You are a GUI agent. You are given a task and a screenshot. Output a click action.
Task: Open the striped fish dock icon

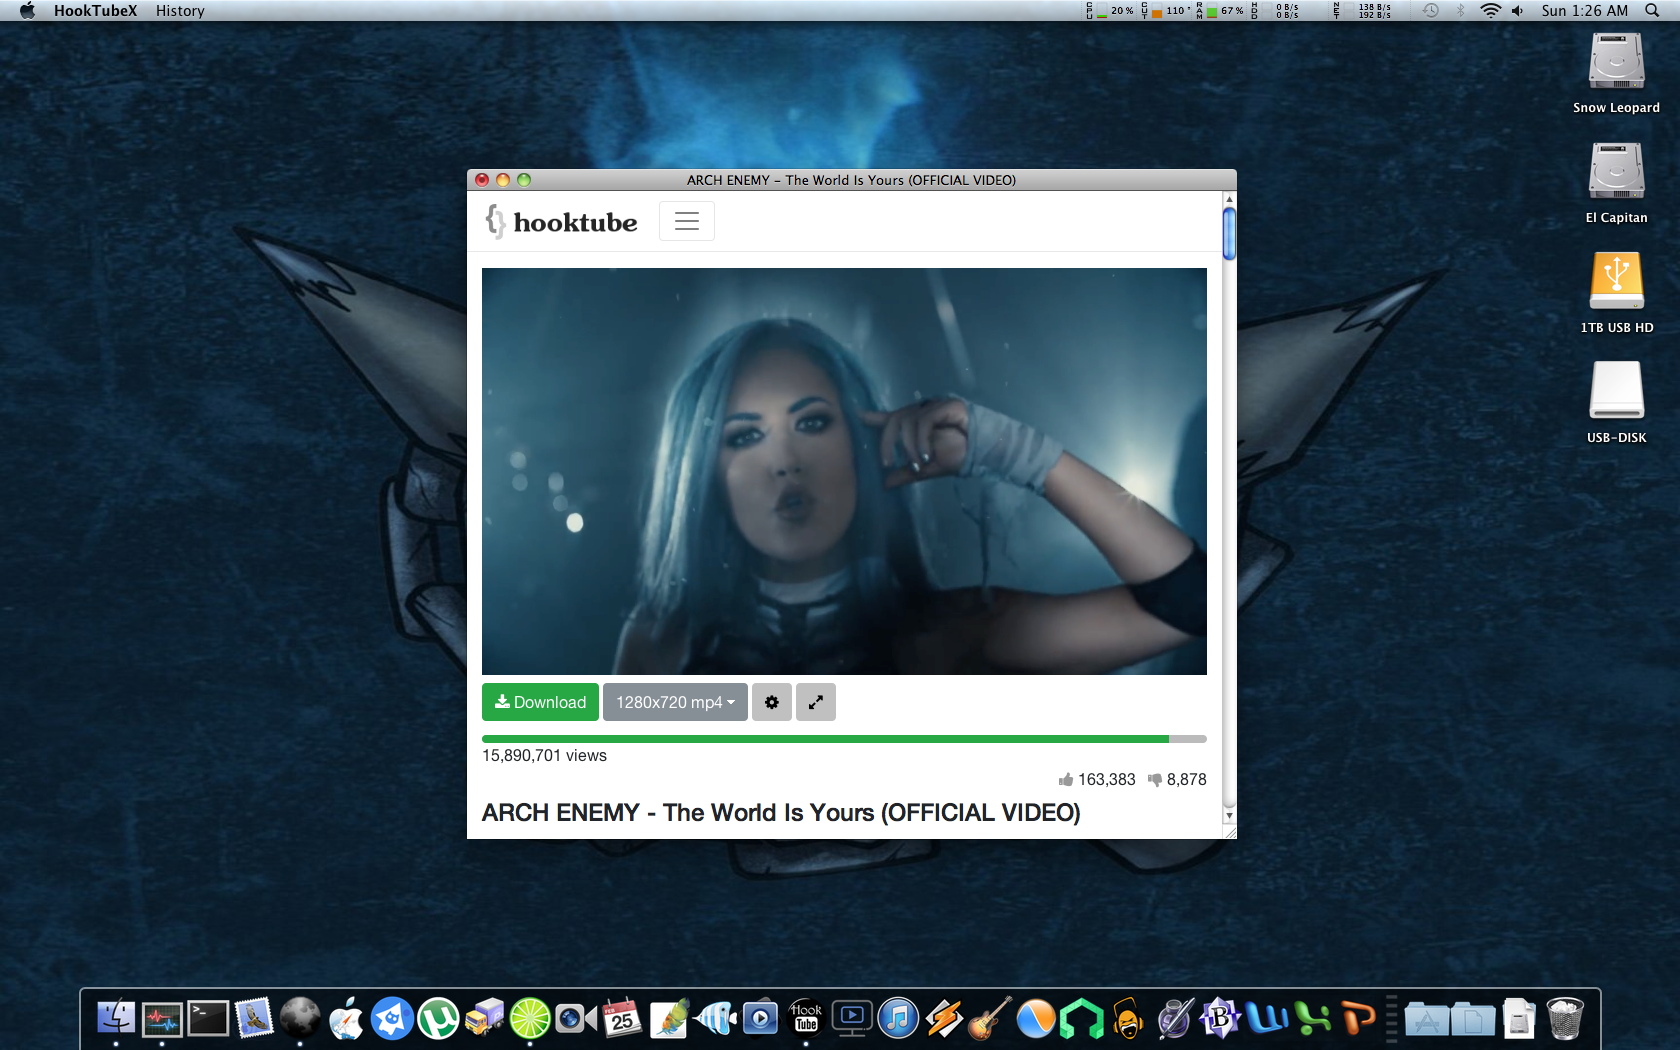[x=714, y=1019]
